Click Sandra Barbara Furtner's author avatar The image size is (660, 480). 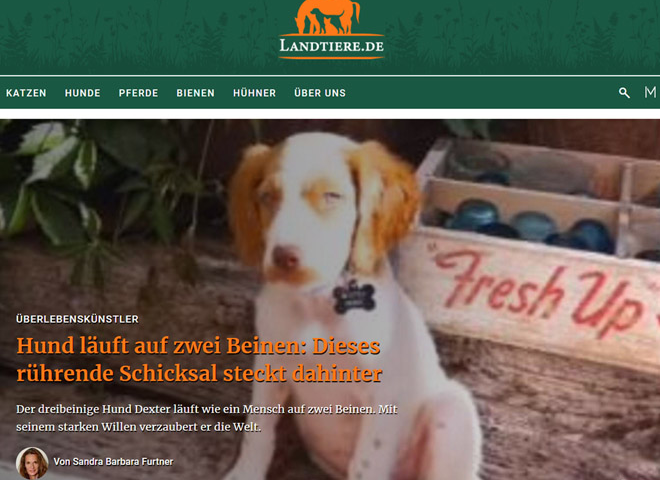pyautogui.click(x=32, y=463)
